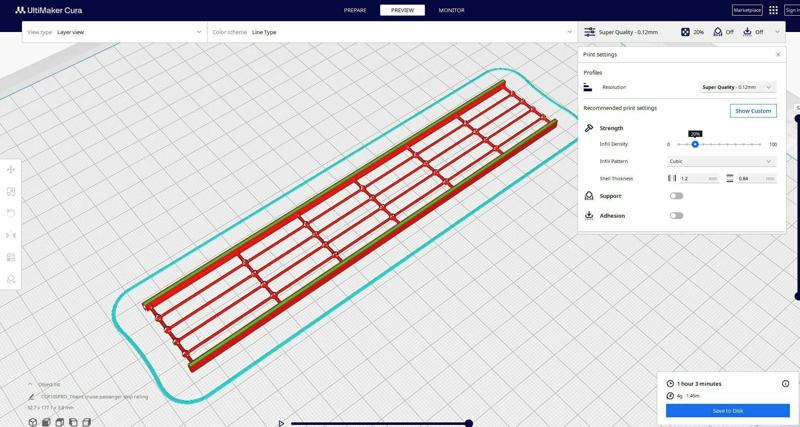Click the top/bottom thickness 0.84 field

(x=757, y=179)
